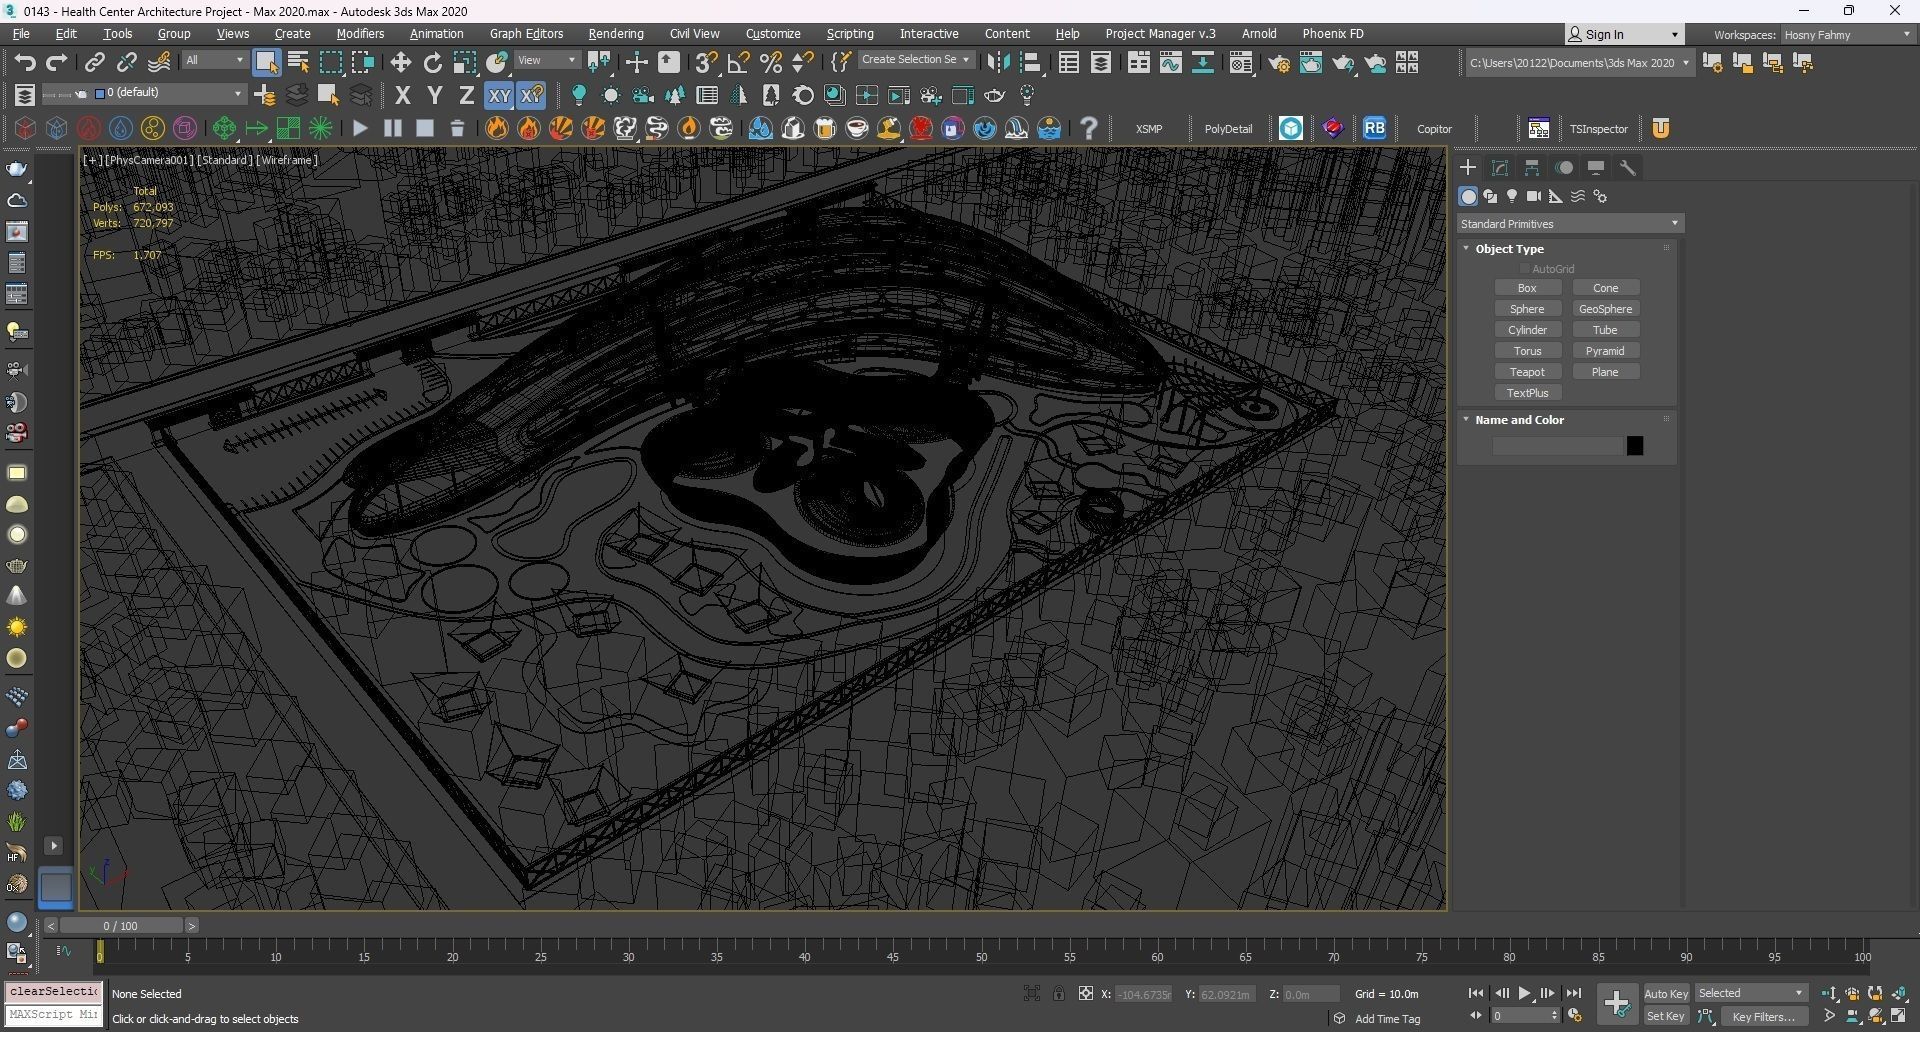
Task: Create a Teapot primitive
Action: click(x=1527, y=372)
